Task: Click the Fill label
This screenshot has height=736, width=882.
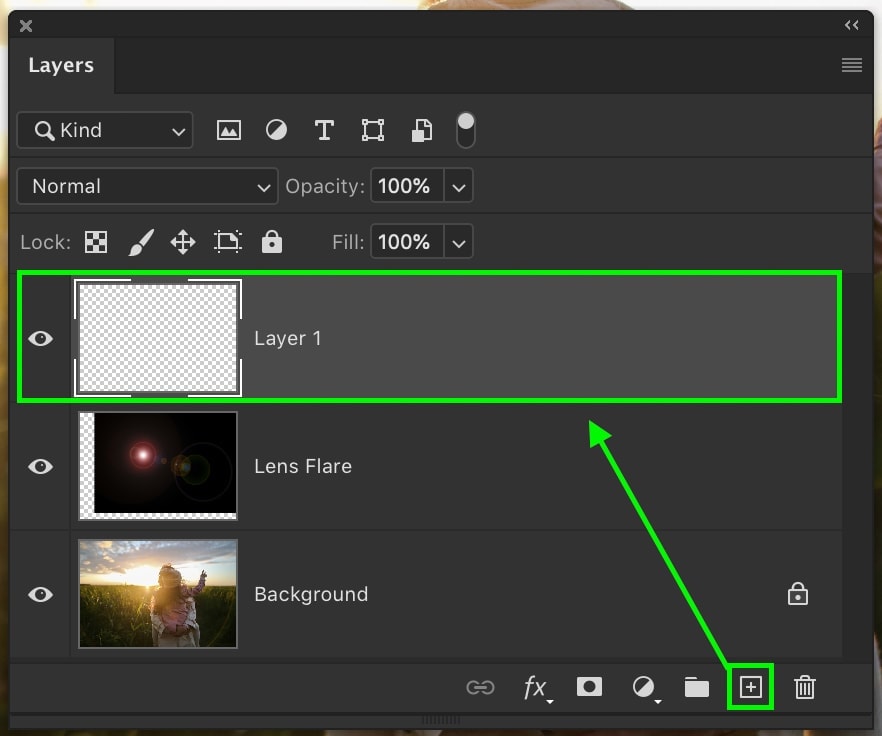Action: pyautogui.click(x=348, y=243)
